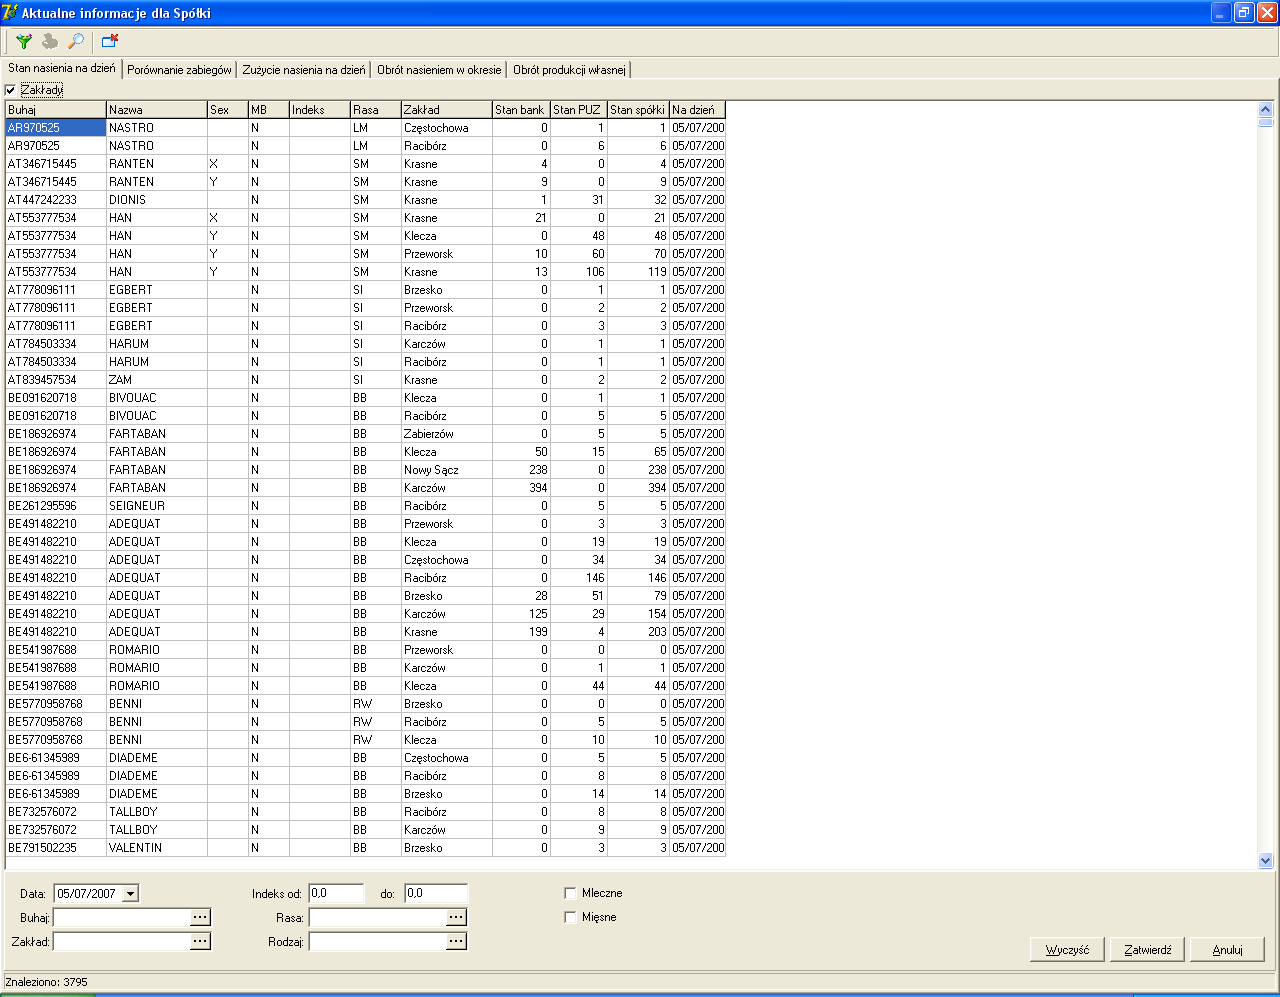Open the Rodzaj lookup ellipsis button
1280x997 pixels.
[456, 941]
